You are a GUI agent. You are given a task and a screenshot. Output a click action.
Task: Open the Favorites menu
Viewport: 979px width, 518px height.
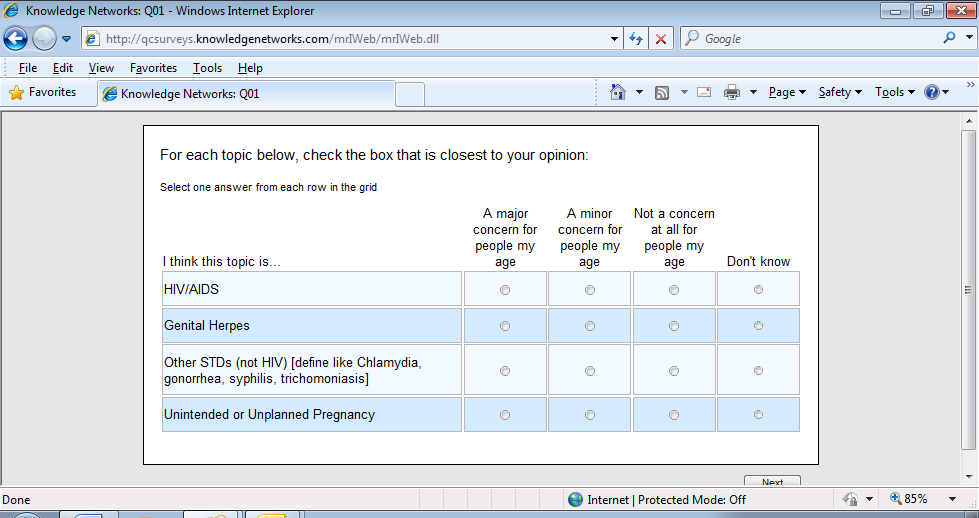click(x=154, y=68)
